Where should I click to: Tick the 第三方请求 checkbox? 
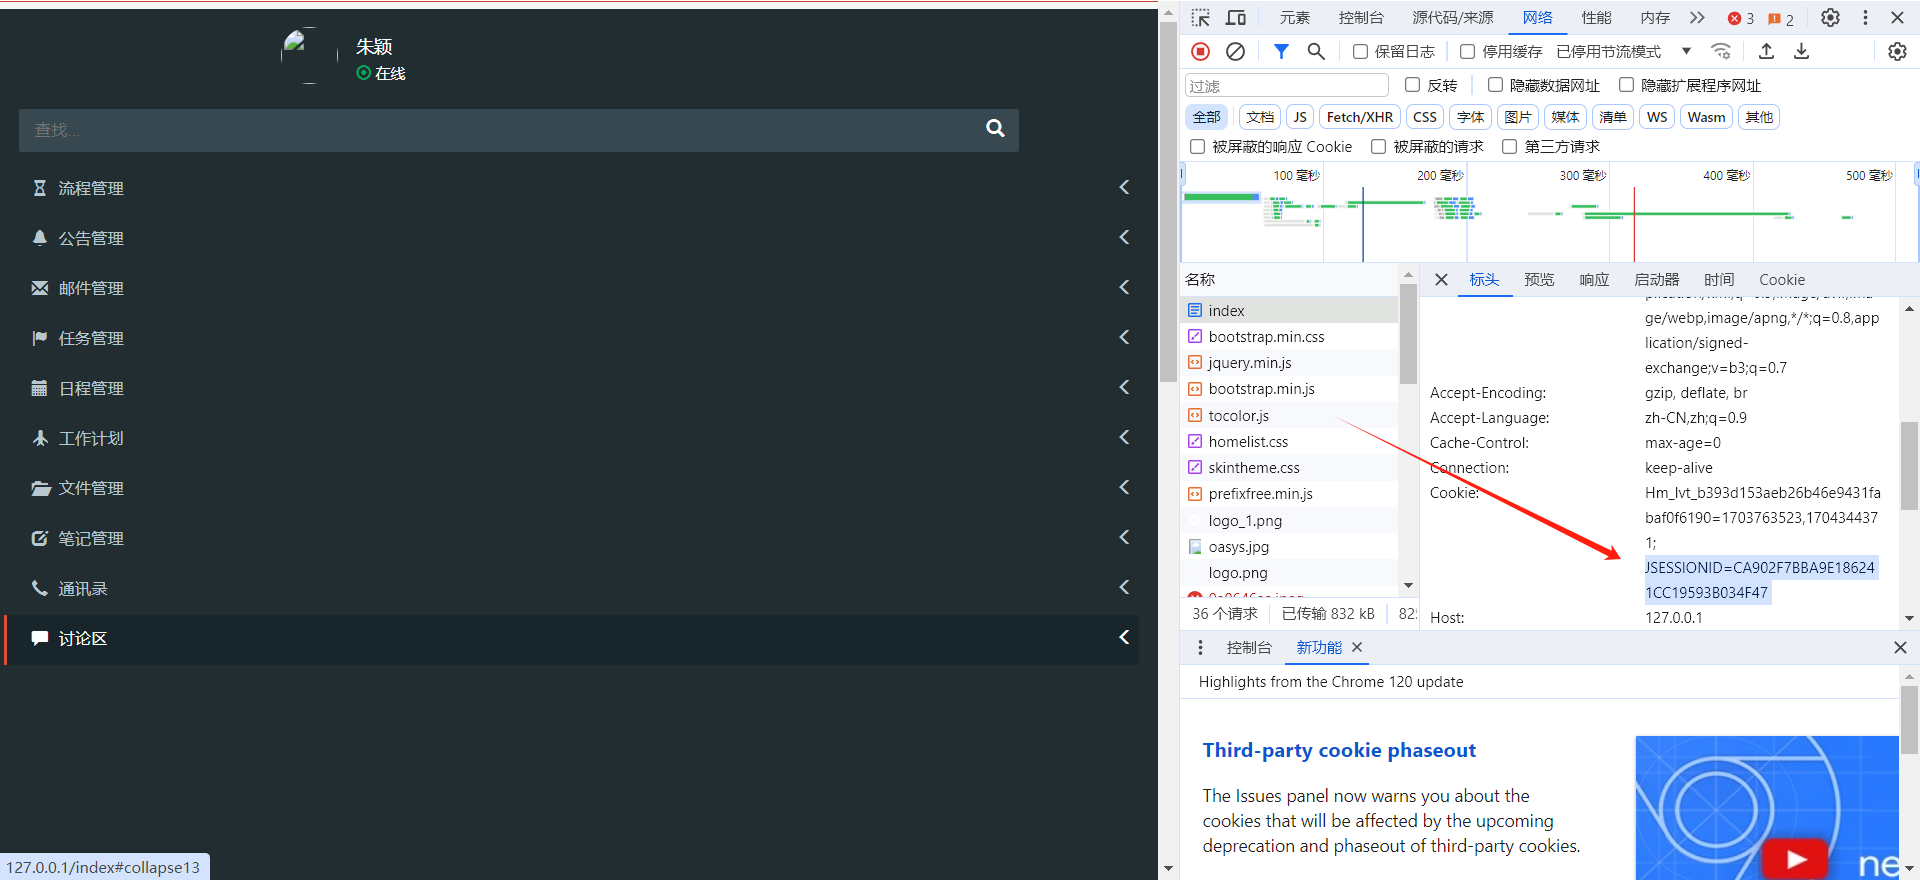click(x=1510, y=147)
